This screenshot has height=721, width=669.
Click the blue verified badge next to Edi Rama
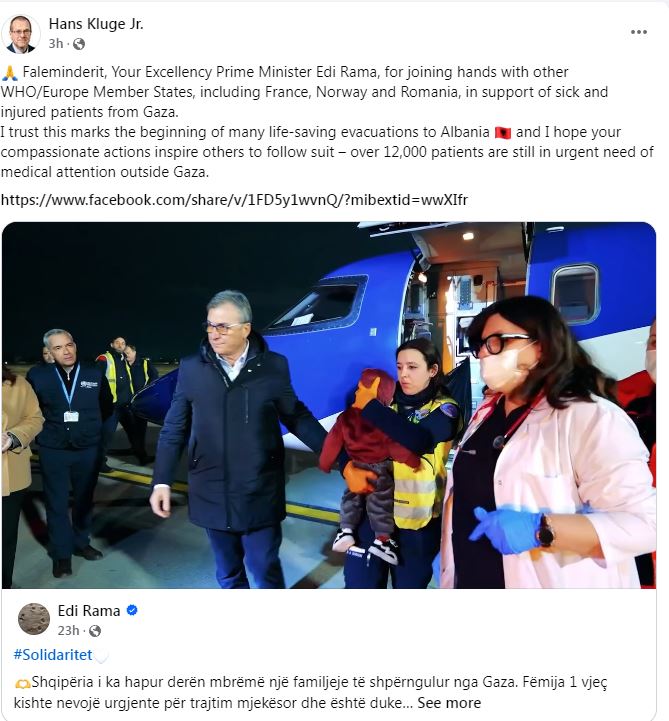pyautogui.click(x=132, y=610)
